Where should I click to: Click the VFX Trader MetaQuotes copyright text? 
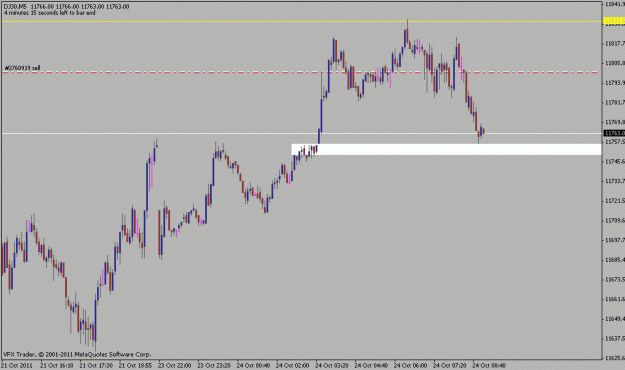[x=77, y=354]
